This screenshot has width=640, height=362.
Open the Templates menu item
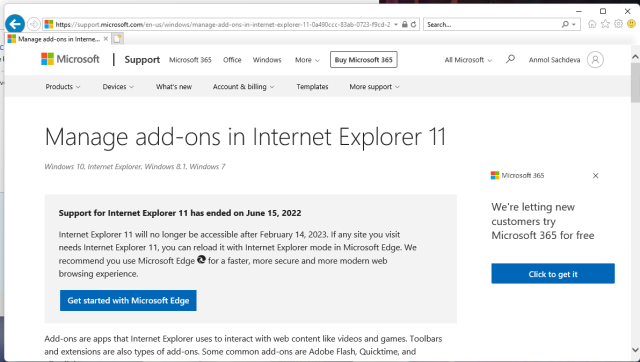pyautogui.click(x=312, y=87)
